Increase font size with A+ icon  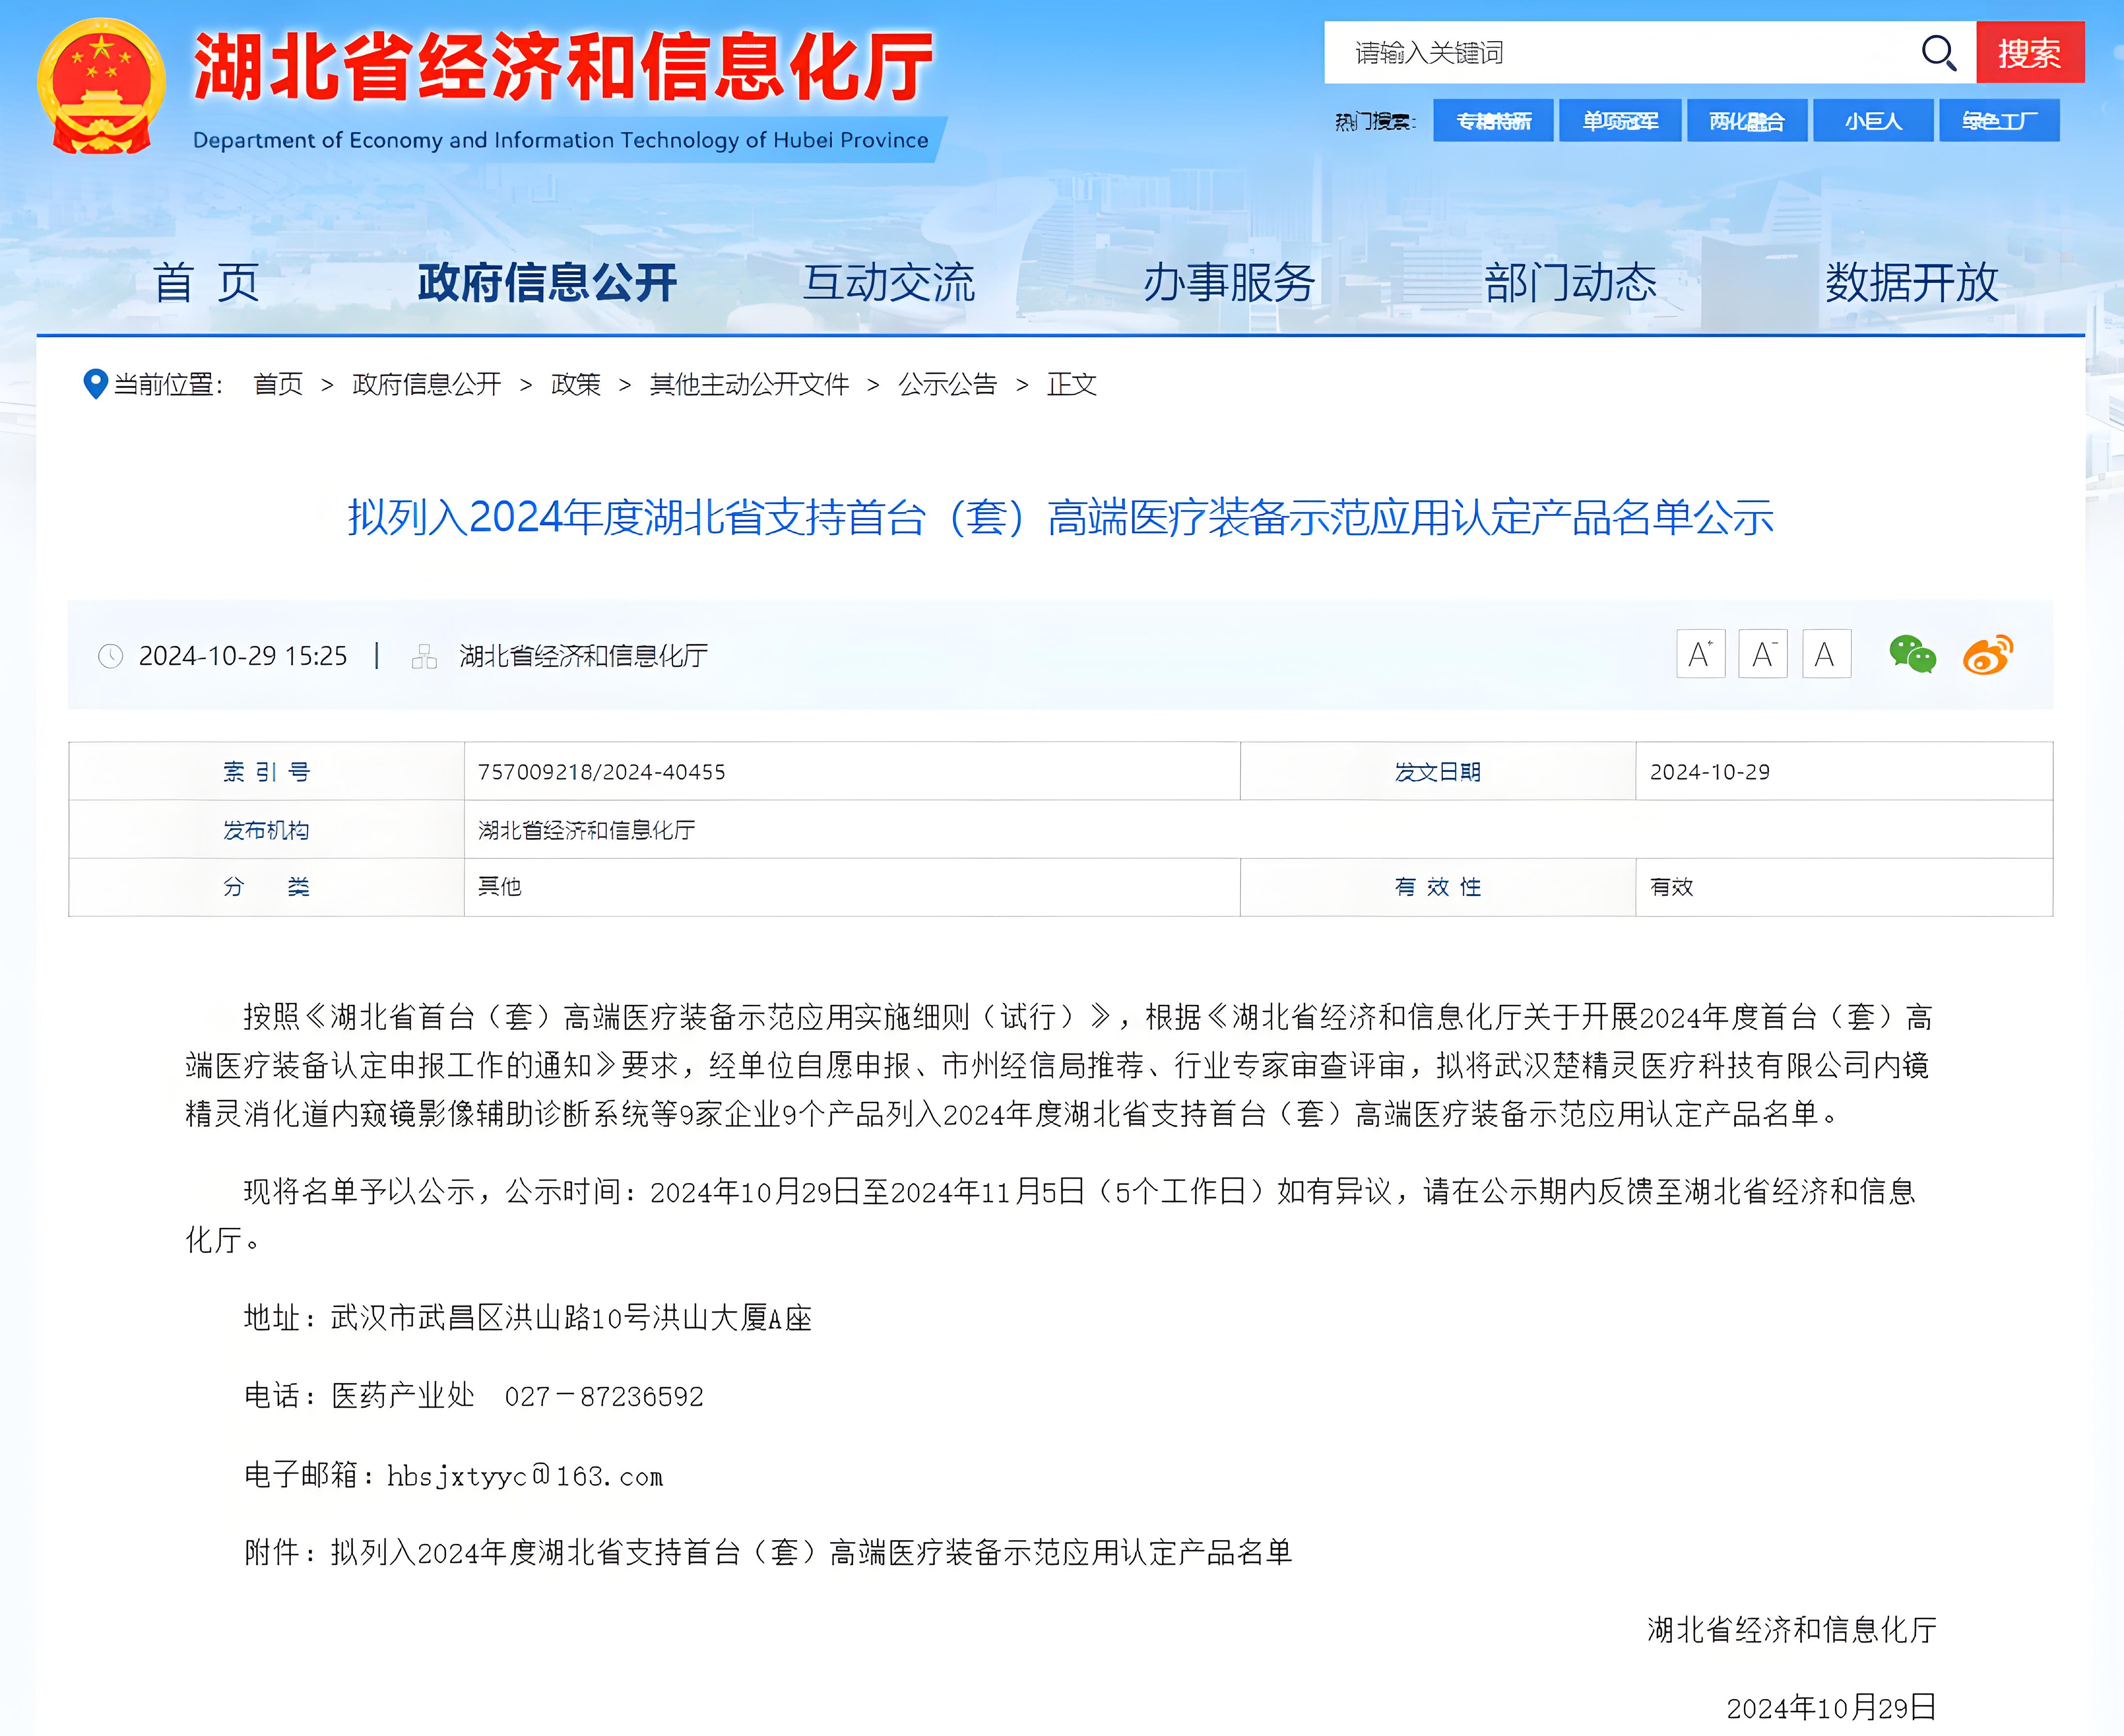point(1700,655)
